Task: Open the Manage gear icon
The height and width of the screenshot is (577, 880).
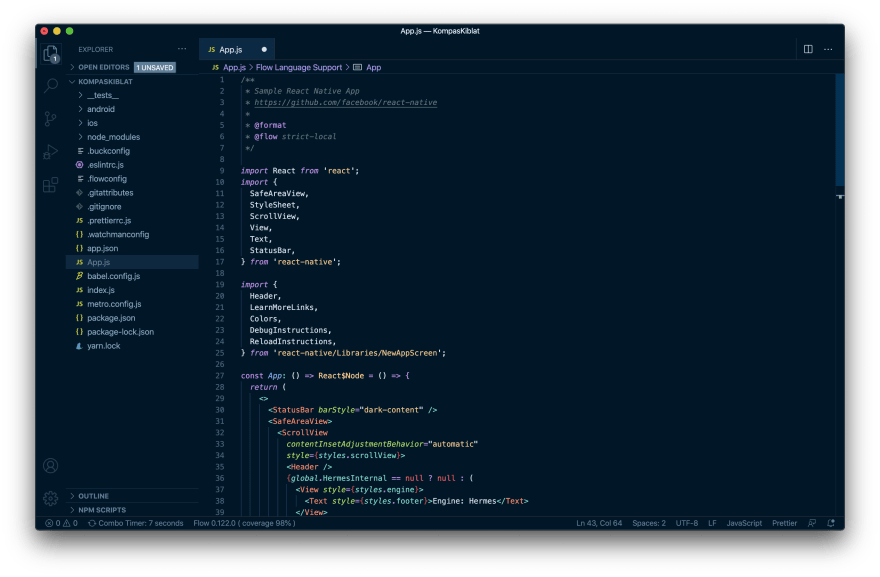Action: 51,498
